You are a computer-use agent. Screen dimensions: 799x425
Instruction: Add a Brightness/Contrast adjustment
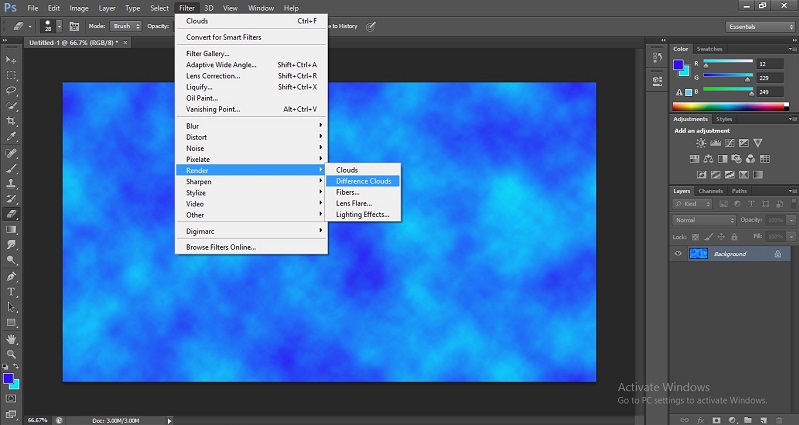(701, 143)
